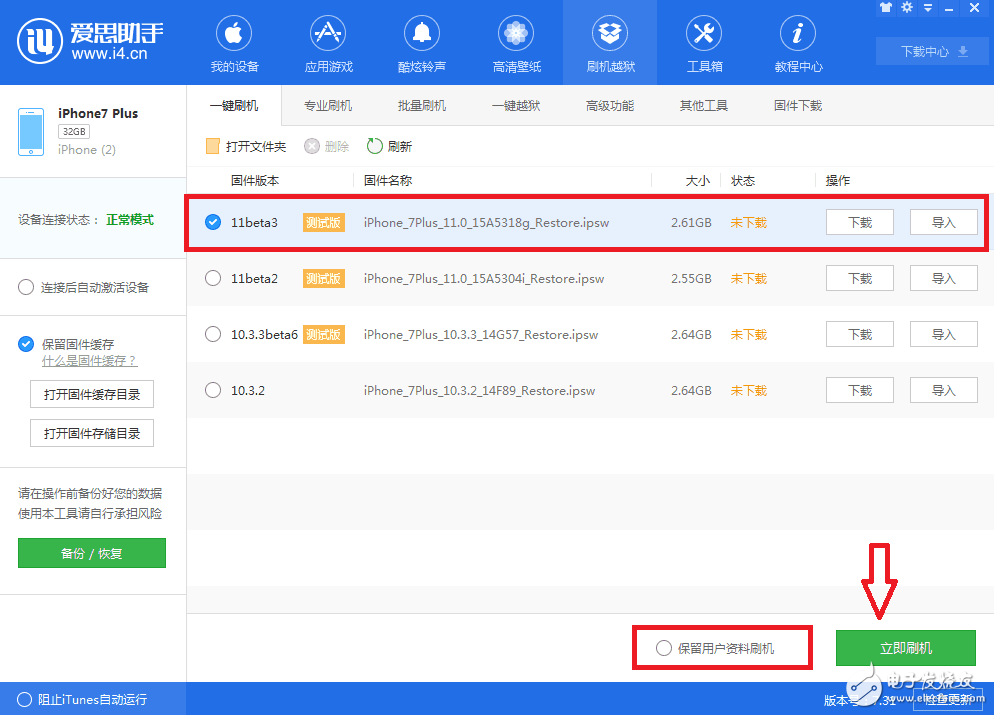Screen dimensions: 994x715
Task: Click 下载 for 11beta3 firmware
Action: point(859,222)
